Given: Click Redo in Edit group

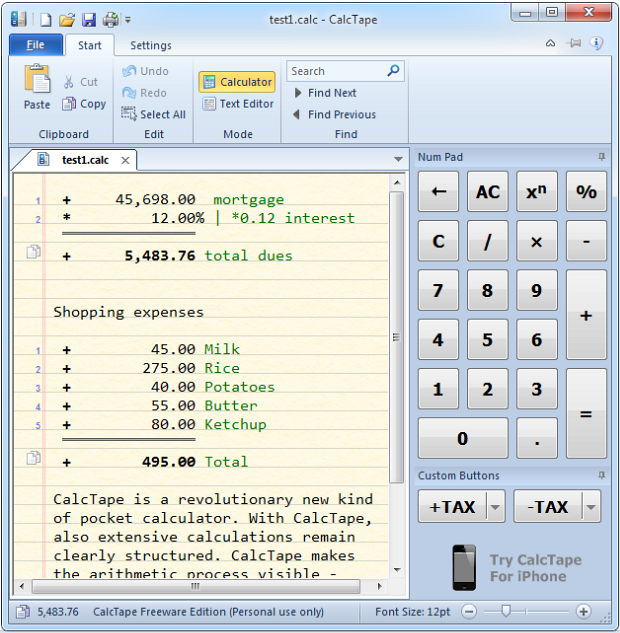Looking at the screenshot, I should [x=145, y=93].
